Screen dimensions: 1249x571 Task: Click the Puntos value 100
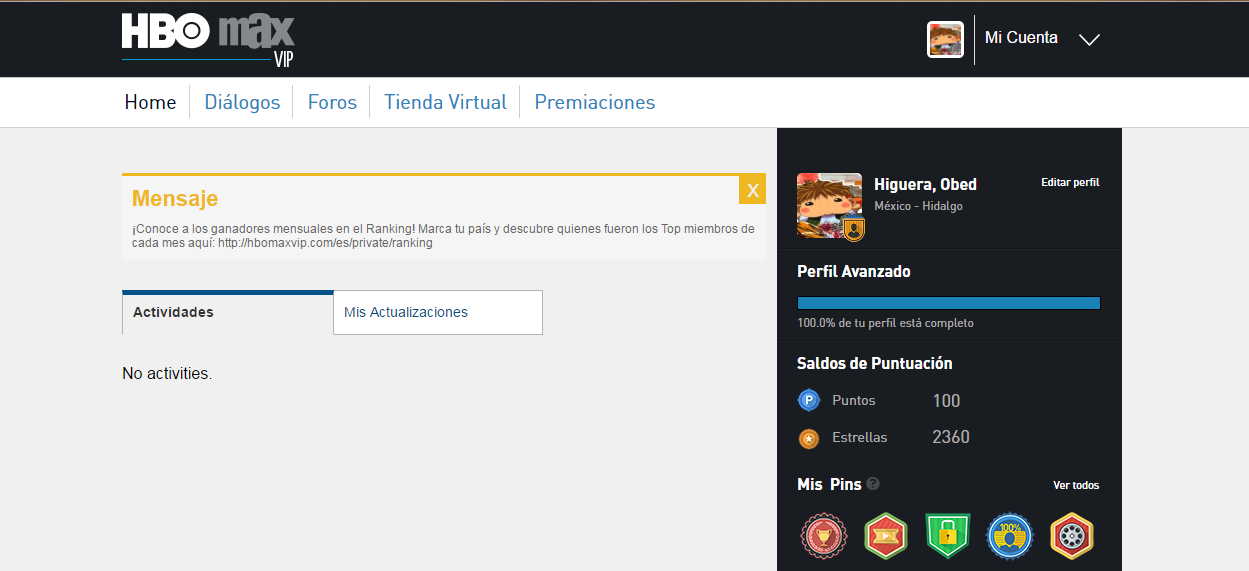pos(946,401)
